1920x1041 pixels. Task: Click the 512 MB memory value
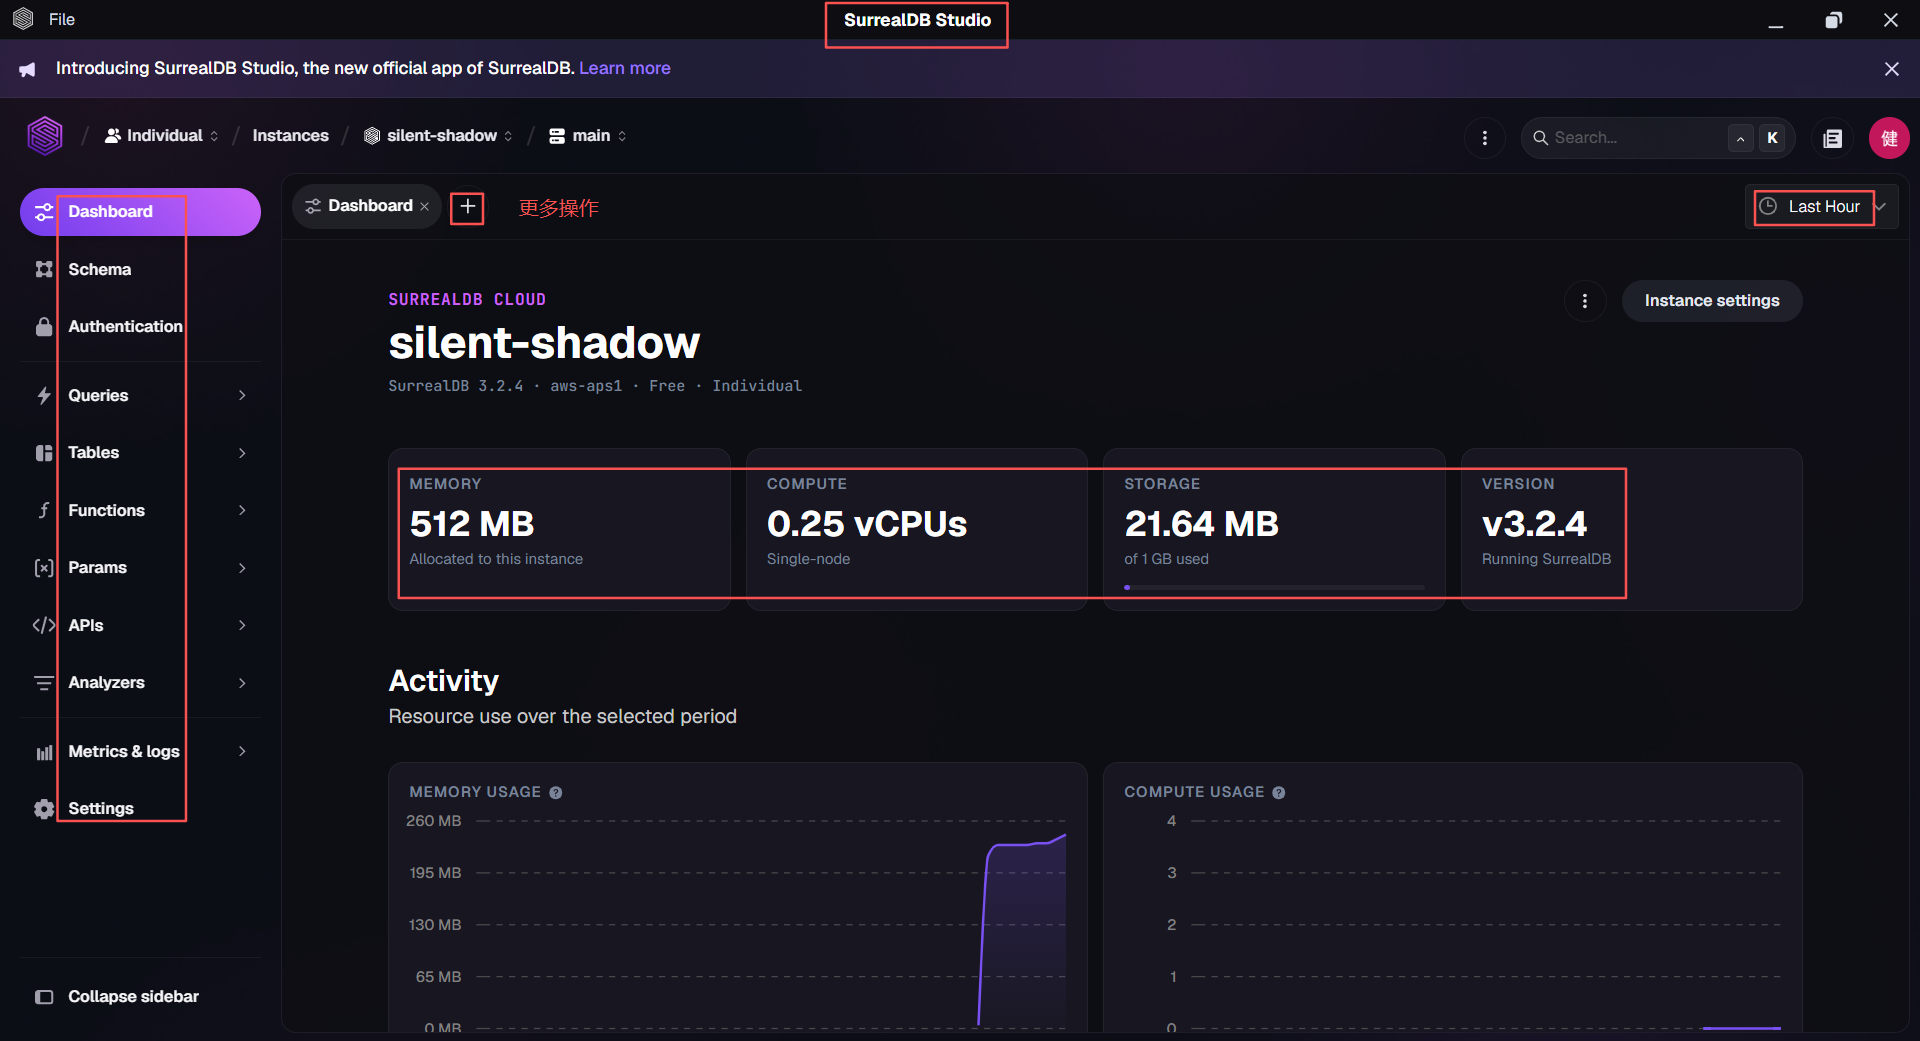(x=472, y=524)
